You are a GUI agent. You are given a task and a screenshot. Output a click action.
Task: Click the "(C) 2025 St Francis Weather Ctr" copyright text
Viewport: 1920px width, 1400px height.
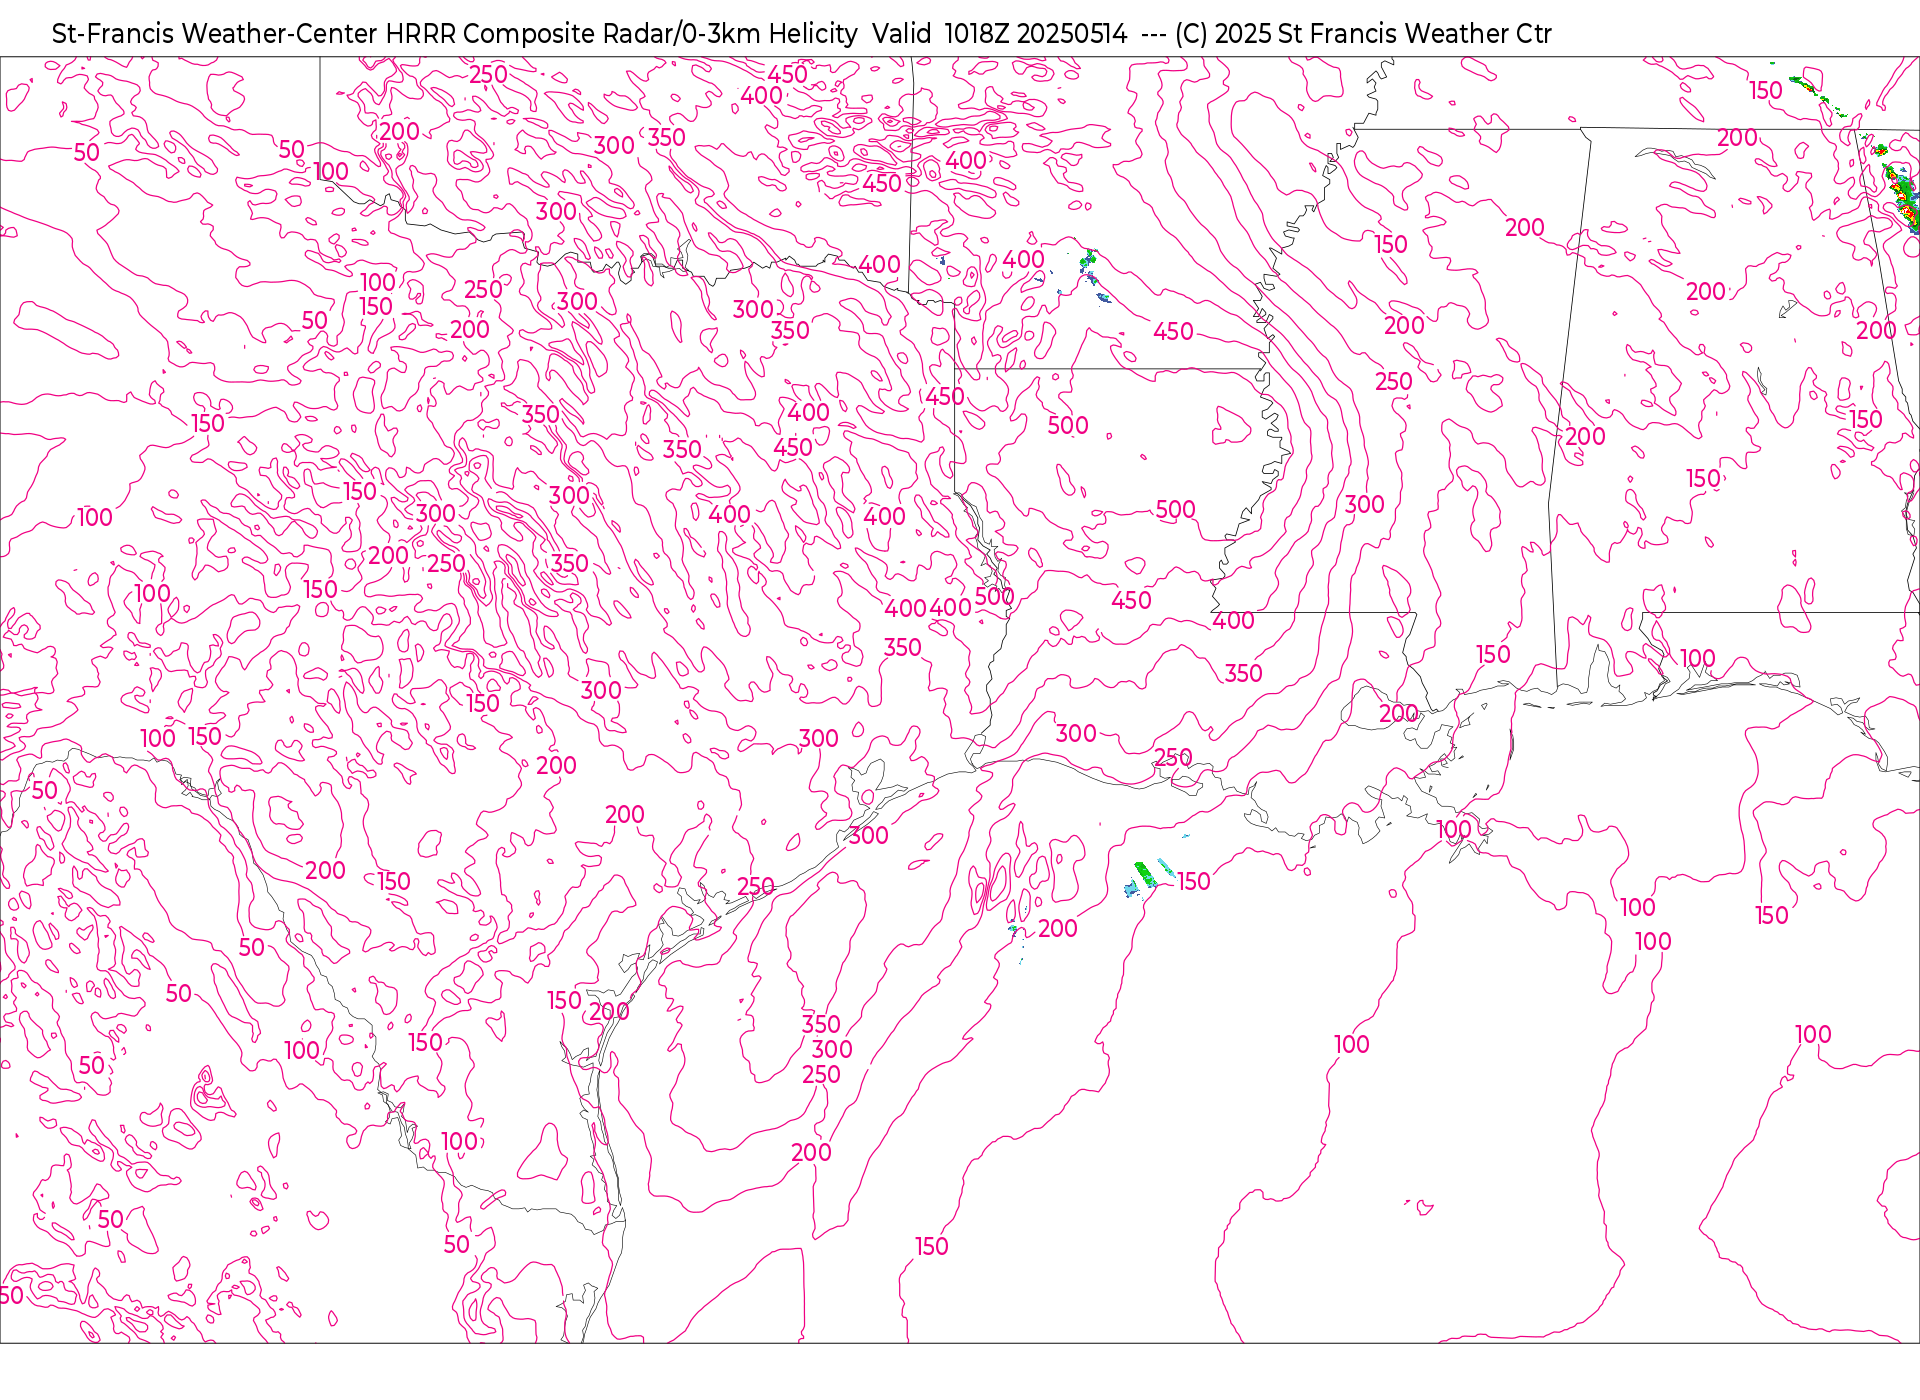[x=1363, y=34]
